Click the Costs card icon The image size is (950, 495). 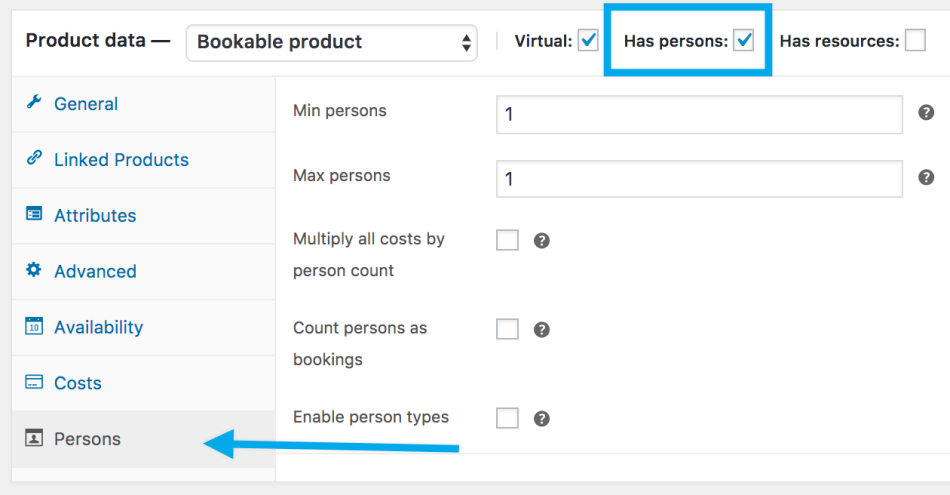coord(34,382)
